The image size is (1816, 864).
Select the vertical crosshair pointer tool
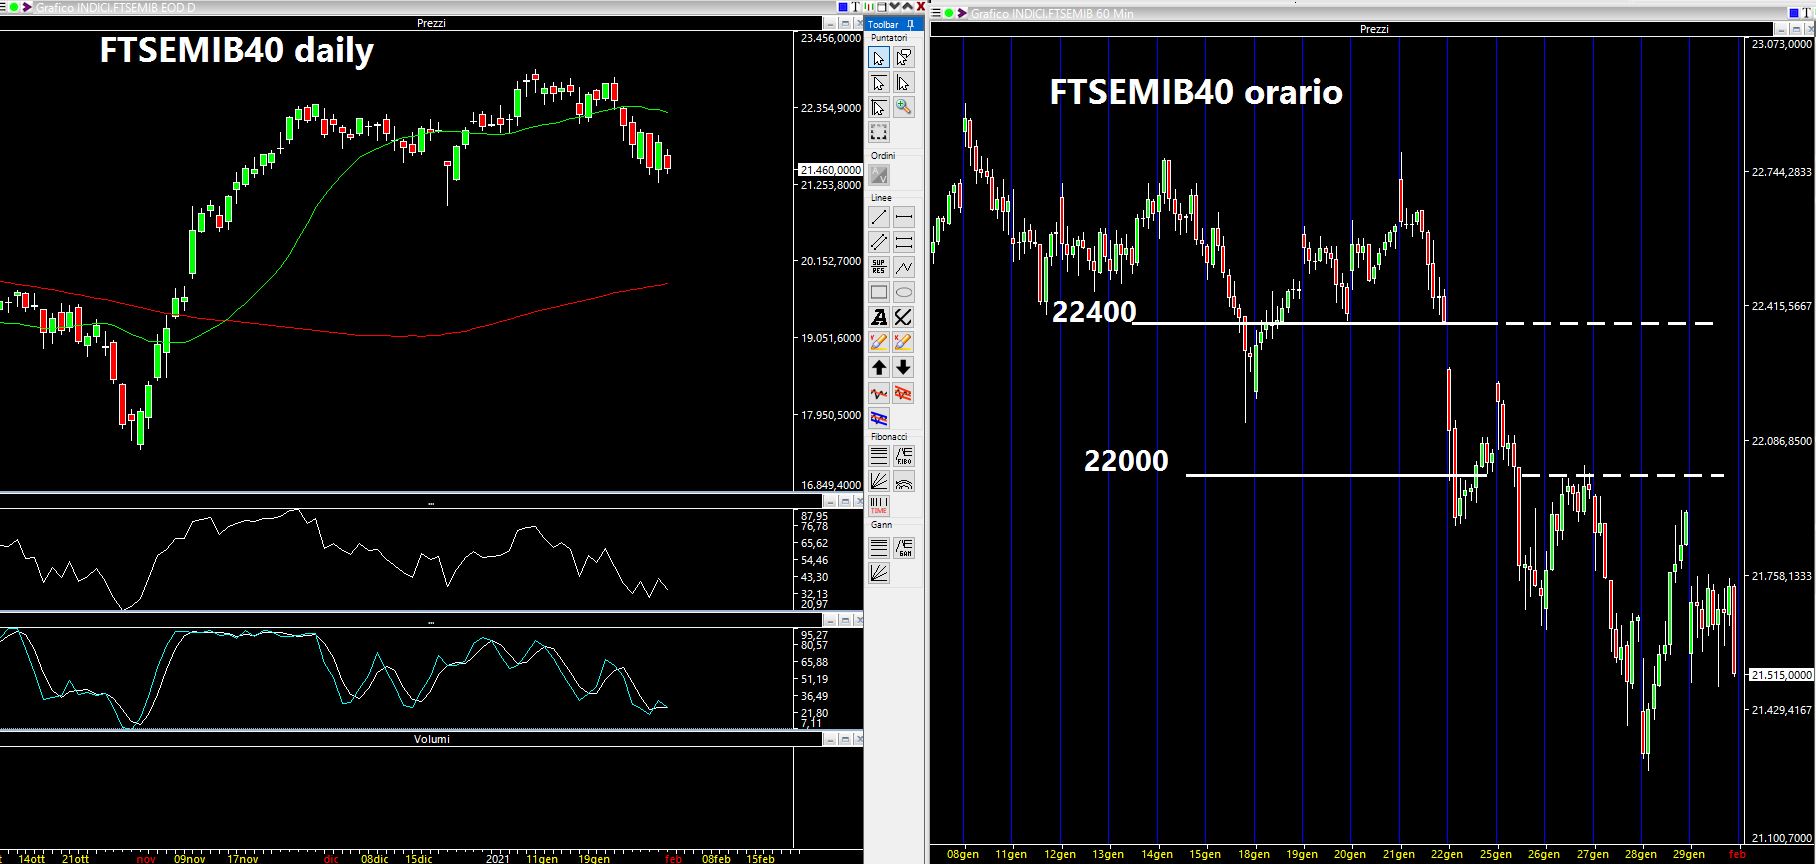[903, 83]
